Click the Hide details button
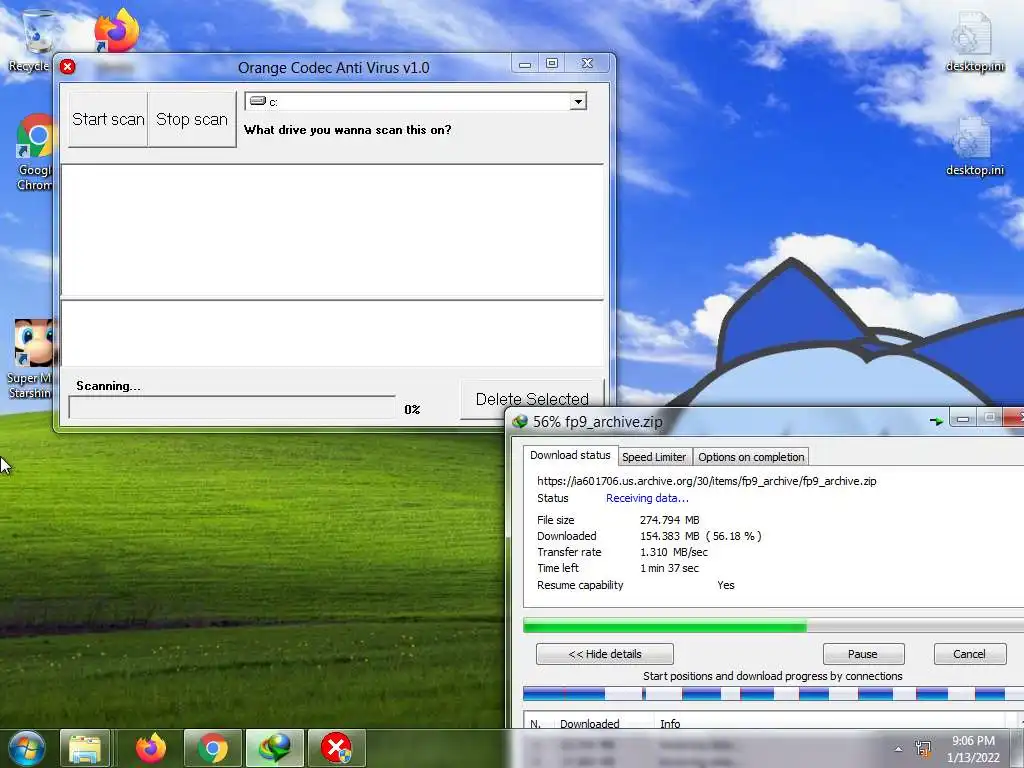The image size is (1024, 768). [605, 654]
